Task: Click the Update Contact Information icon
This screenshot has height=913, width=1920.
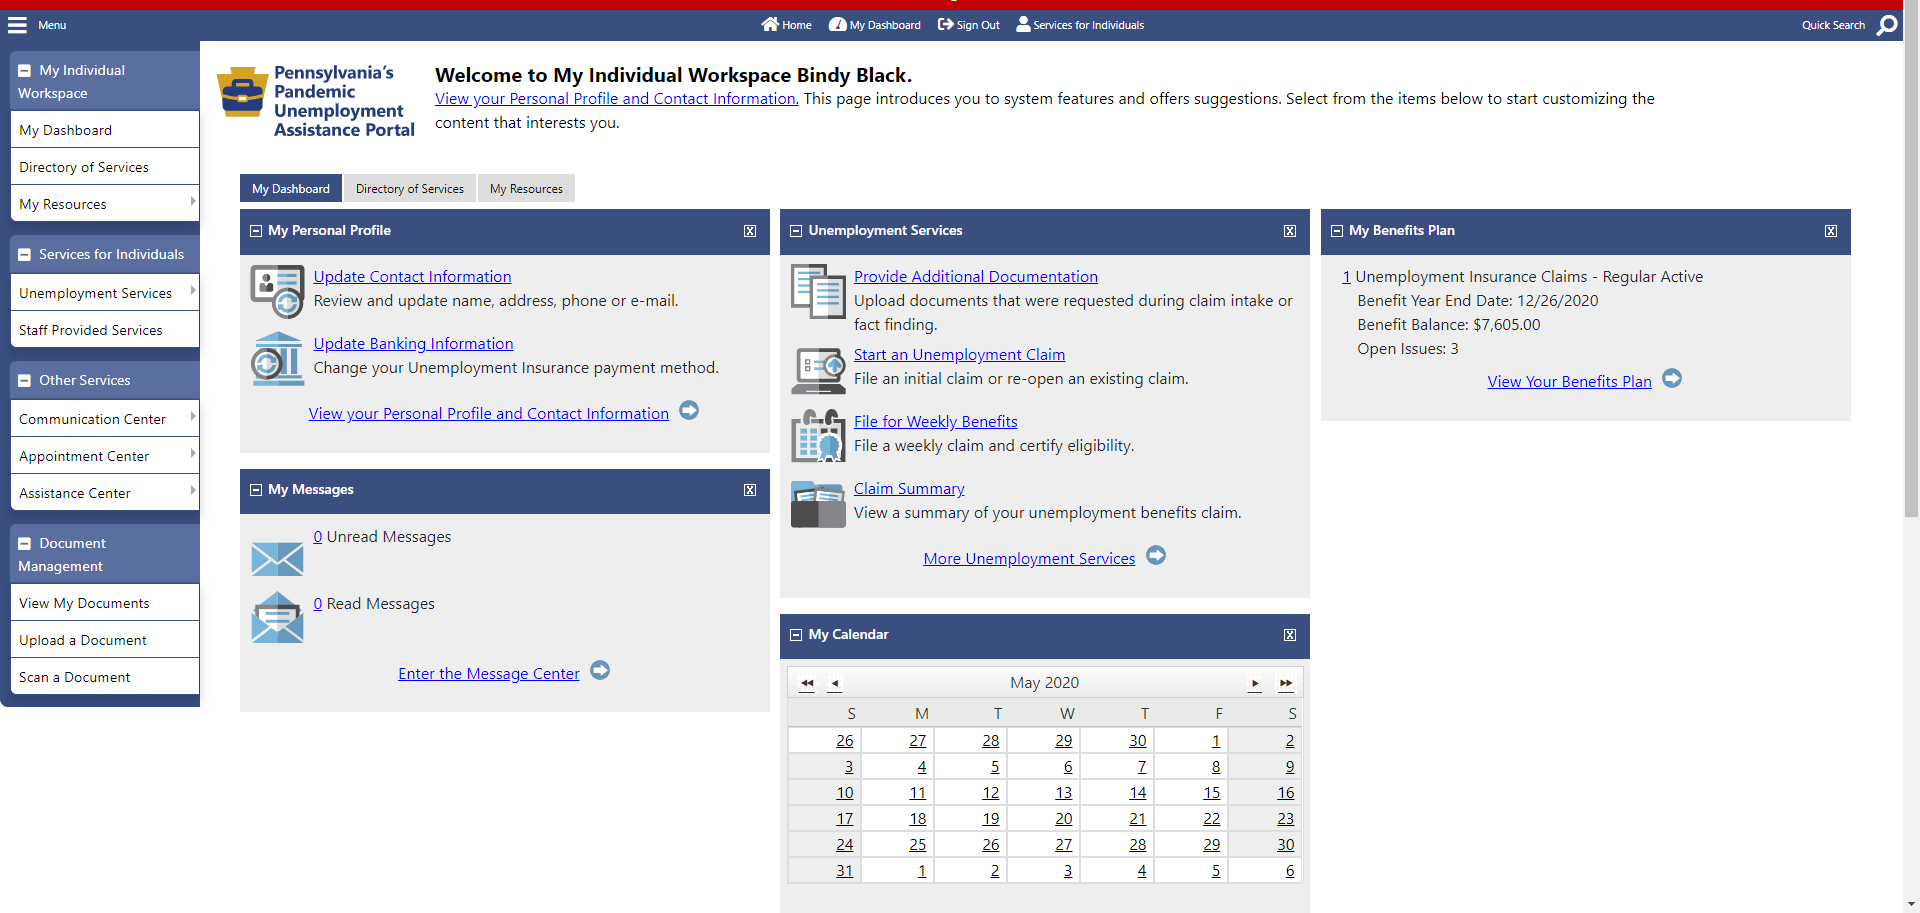Action: point(277,290)
